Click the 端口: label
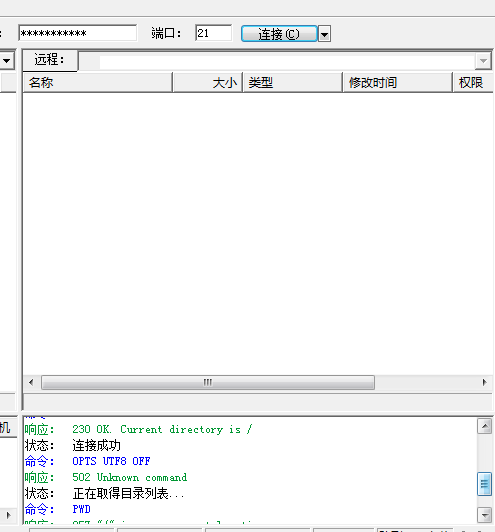 click(x=166, y=33)
